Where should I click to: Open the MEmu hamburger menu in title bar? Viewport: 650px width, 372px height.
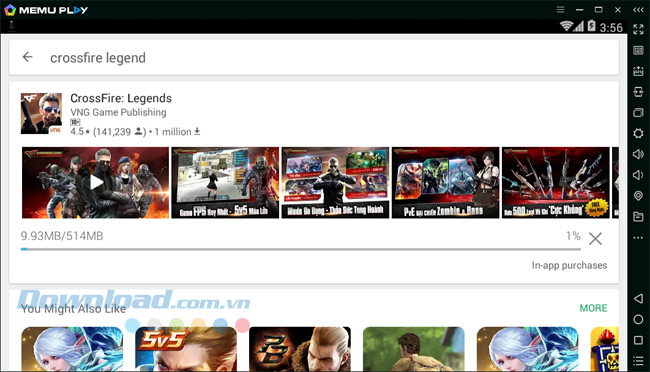(x=560, y=10)
